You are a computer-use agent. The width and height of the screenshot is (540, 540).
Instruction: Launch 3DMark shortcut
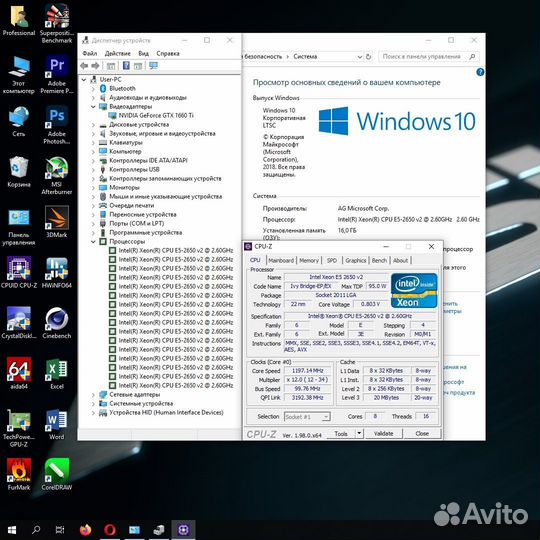click(57, 222)
